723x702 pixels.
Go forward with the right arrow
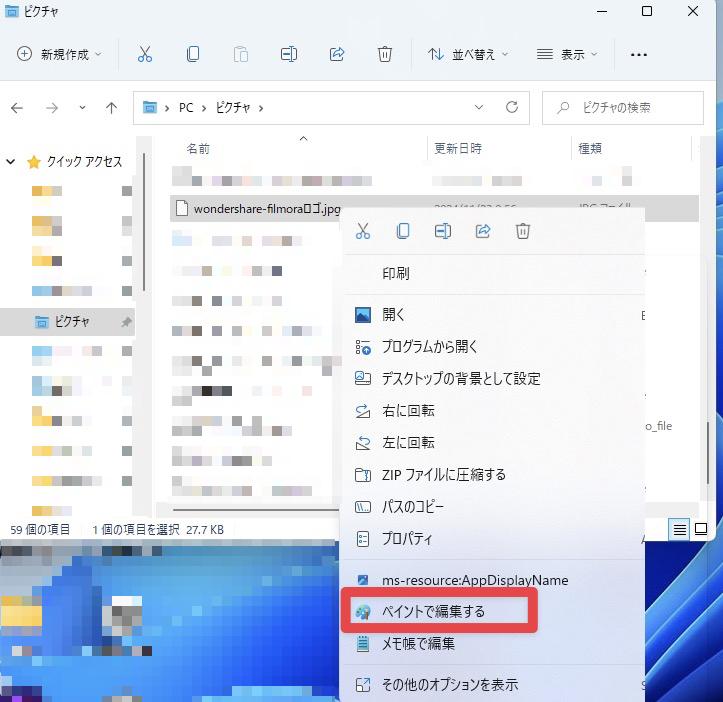(x=52, y=108)
